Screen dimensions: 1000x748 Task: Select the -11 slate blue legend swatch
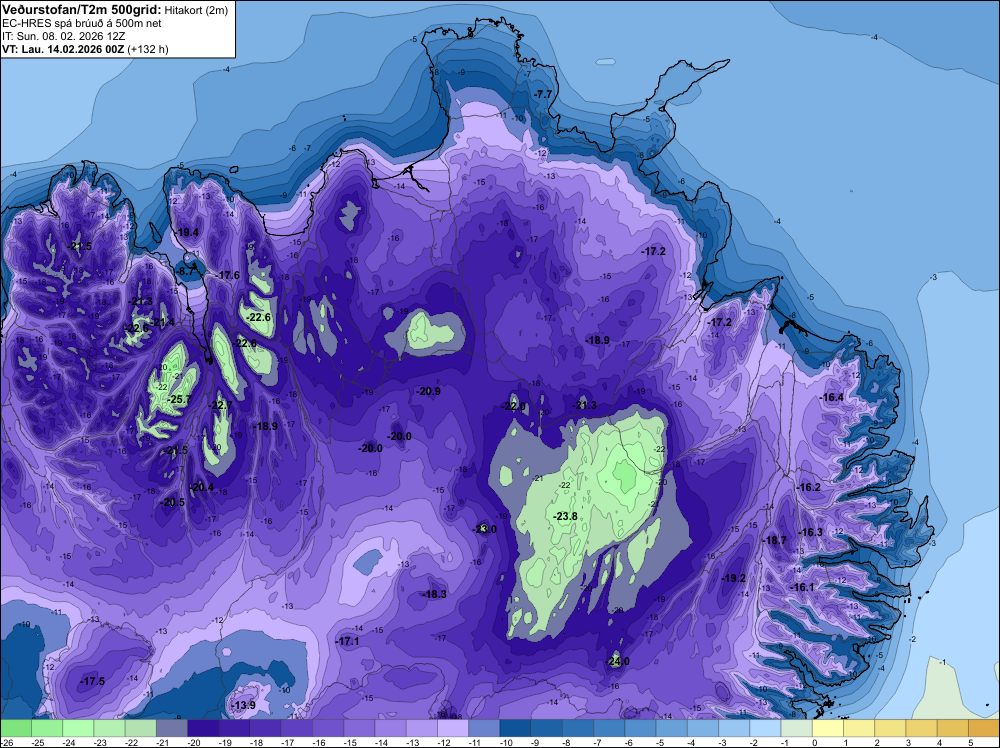[484, 728]
